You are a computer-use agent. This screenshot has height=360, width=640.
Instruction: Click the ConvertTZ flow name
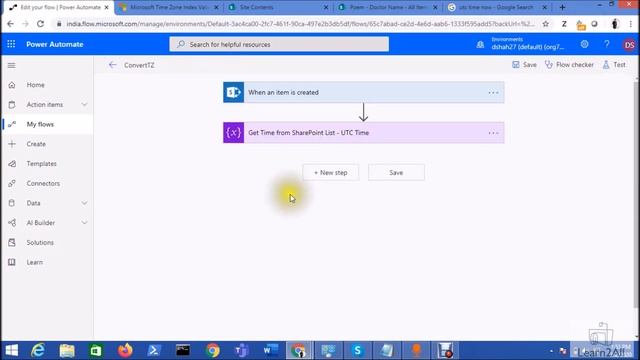pos(139,65)
